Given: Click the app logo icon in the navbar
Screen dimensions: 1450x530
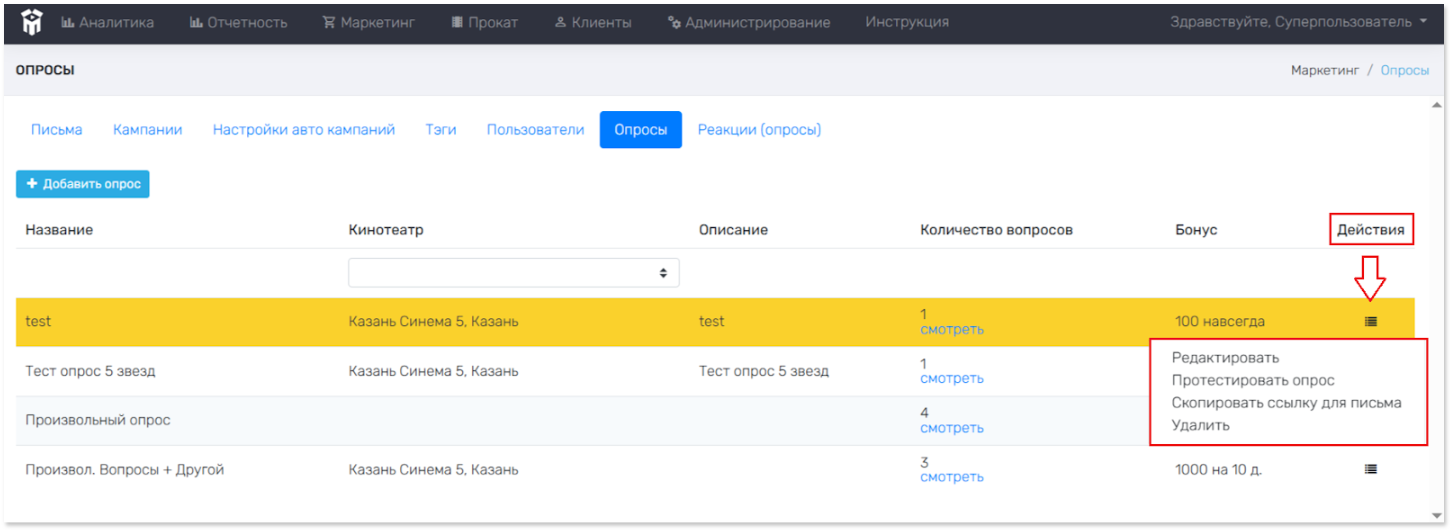Looking at the screenshot, I should point(30,22).
